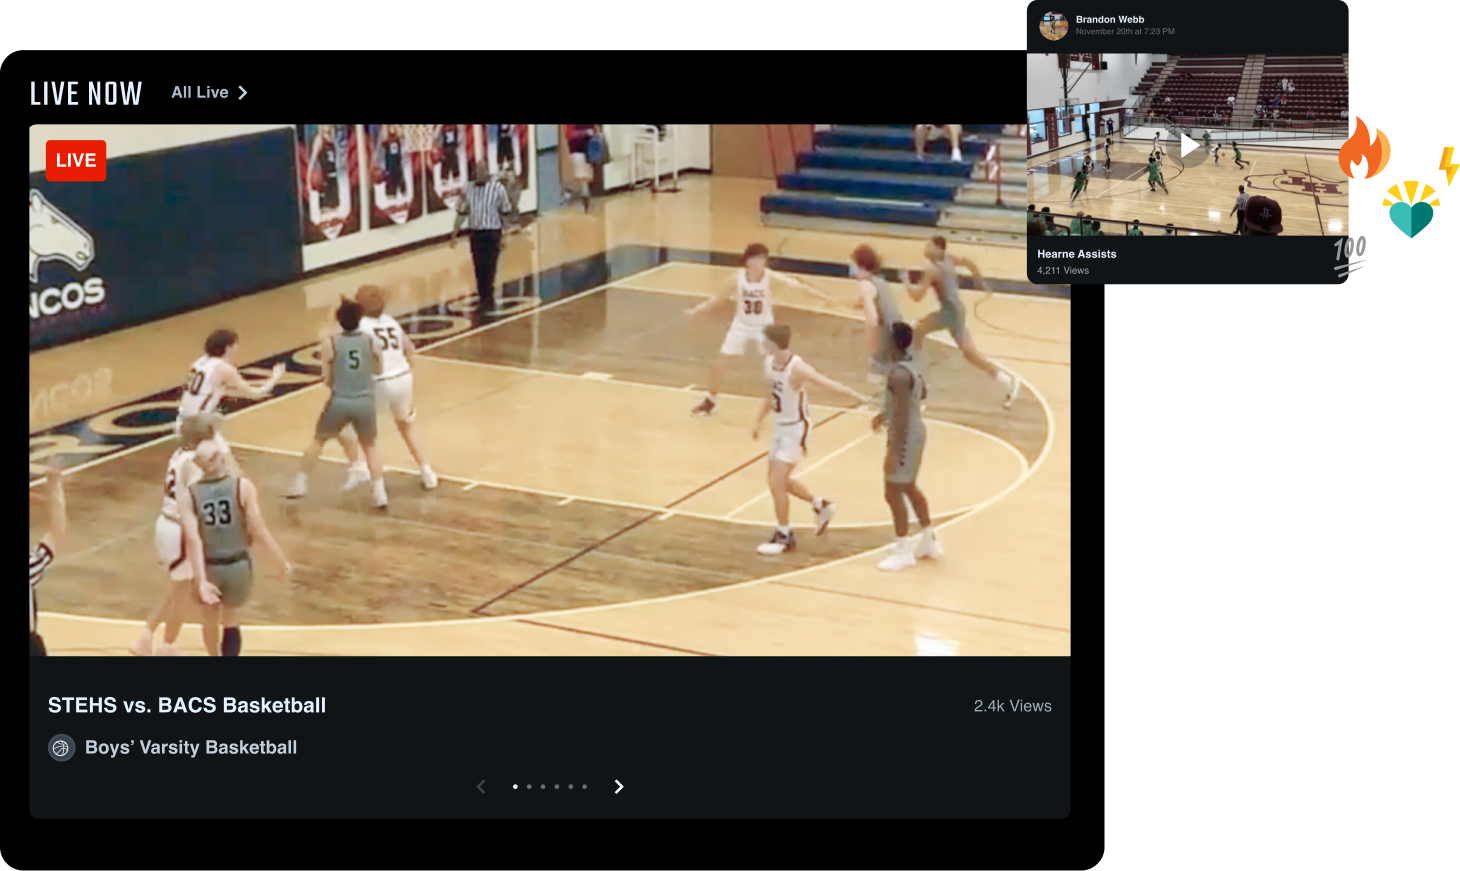The image size is (1460, 871).
Task: Select the first carousel dot
Action: point(515,787)
